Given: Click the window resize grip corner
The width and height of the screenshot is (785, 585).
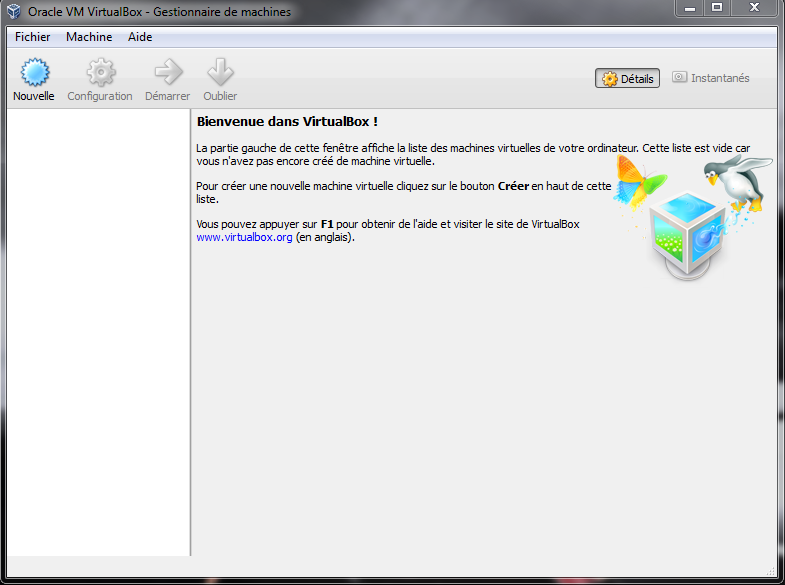Looking at the screenshot, I should pyautogui.click(x=771, y=571).
